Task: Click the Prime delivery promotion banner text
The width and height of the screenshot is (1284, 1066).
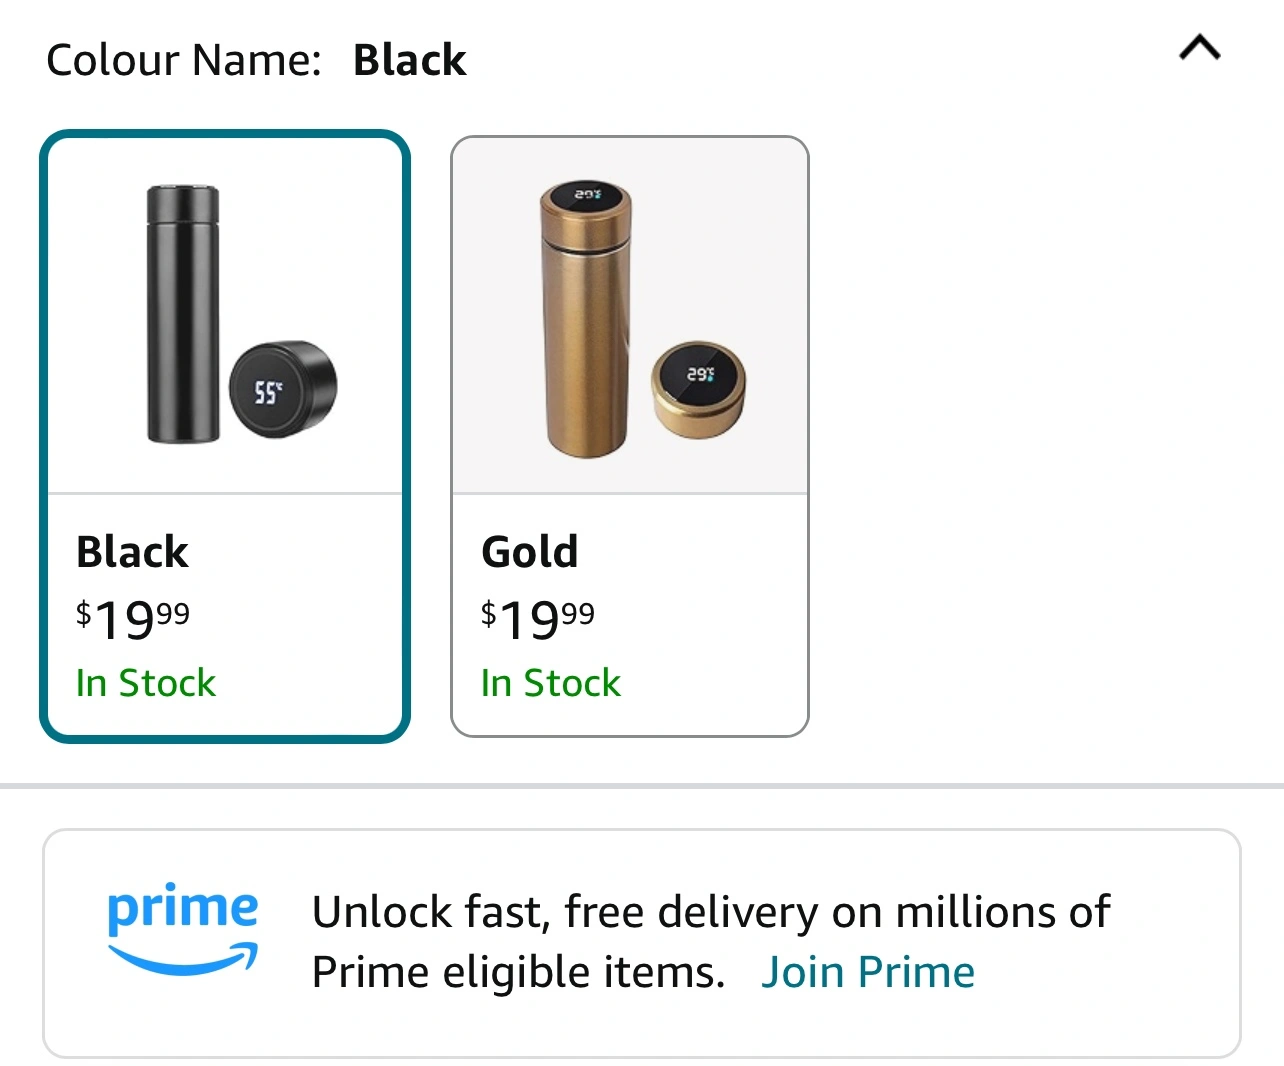Action: click(x=711, y=941)
